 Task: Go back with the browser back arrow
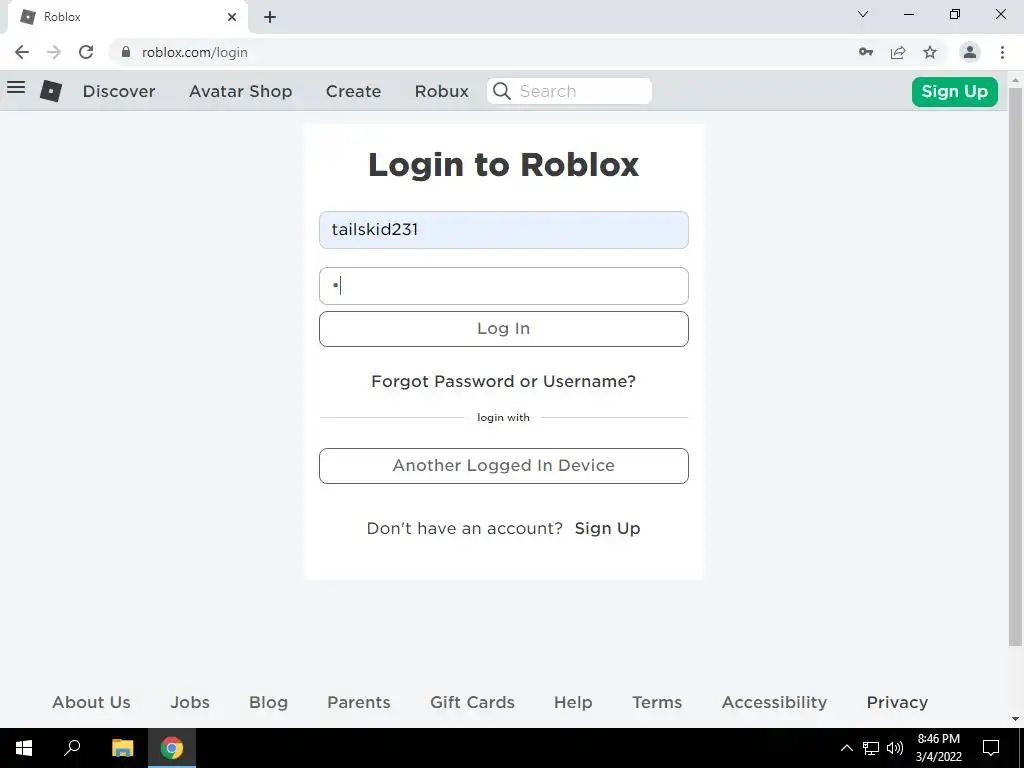[22, 52]
